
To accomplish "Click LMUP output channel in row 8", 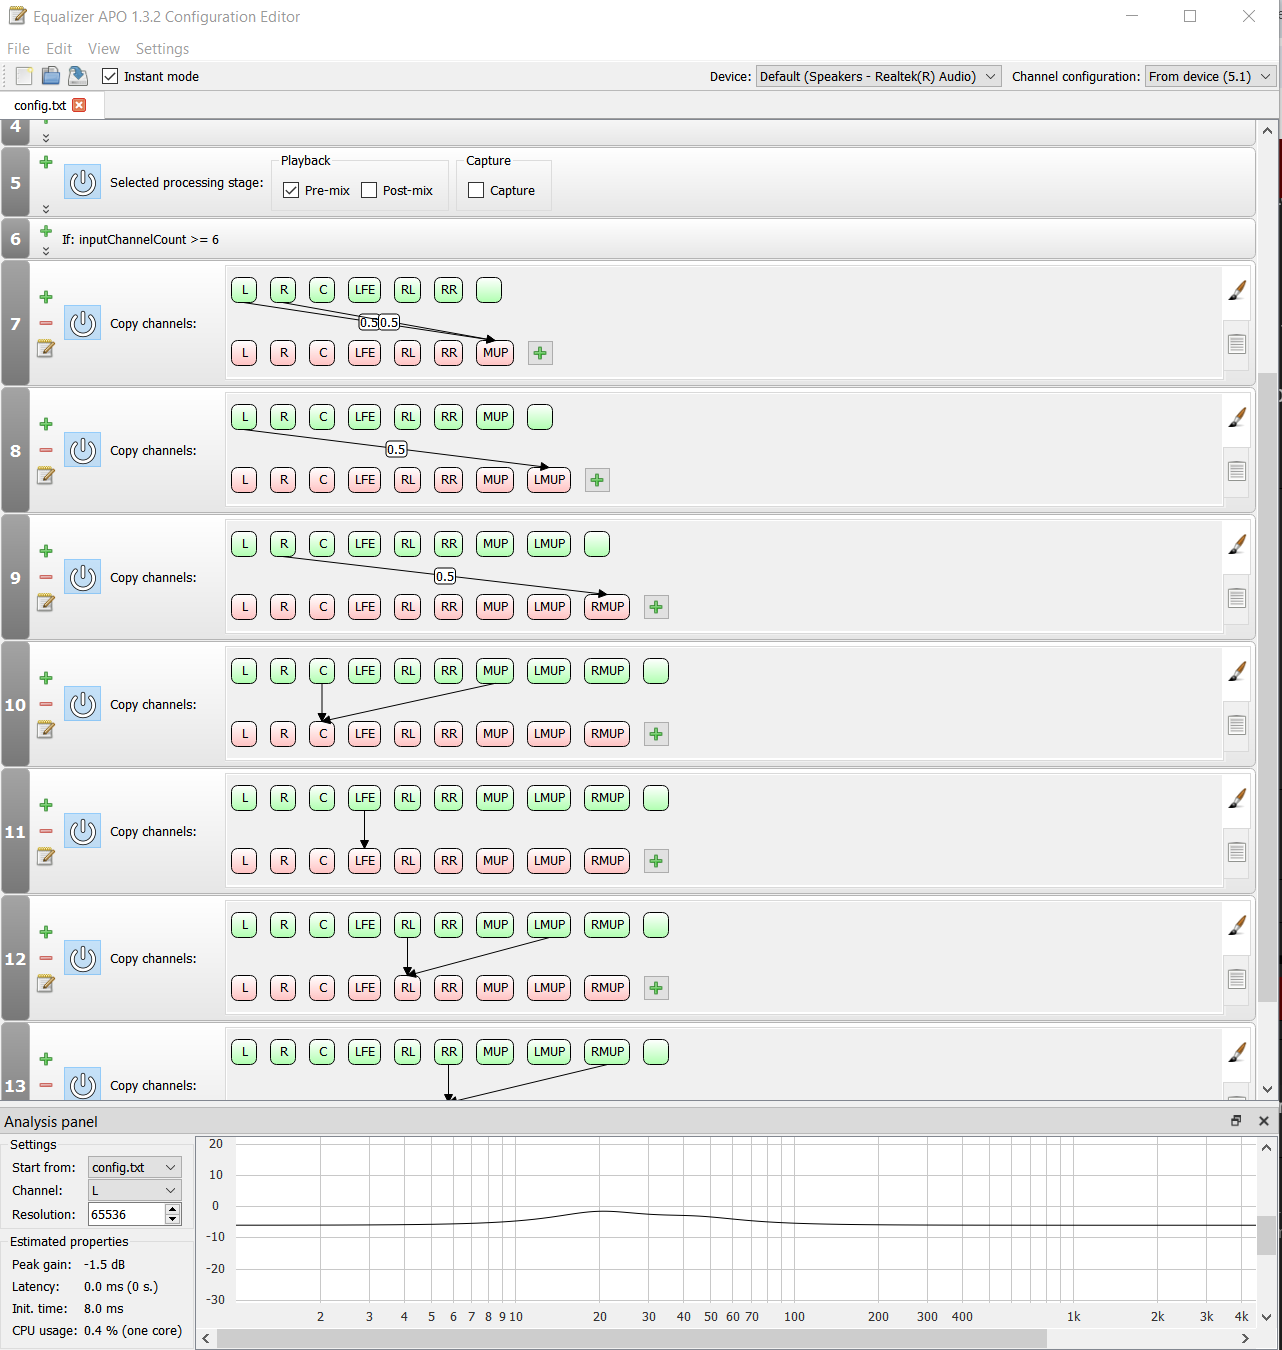I will click(x=549, y=480).
